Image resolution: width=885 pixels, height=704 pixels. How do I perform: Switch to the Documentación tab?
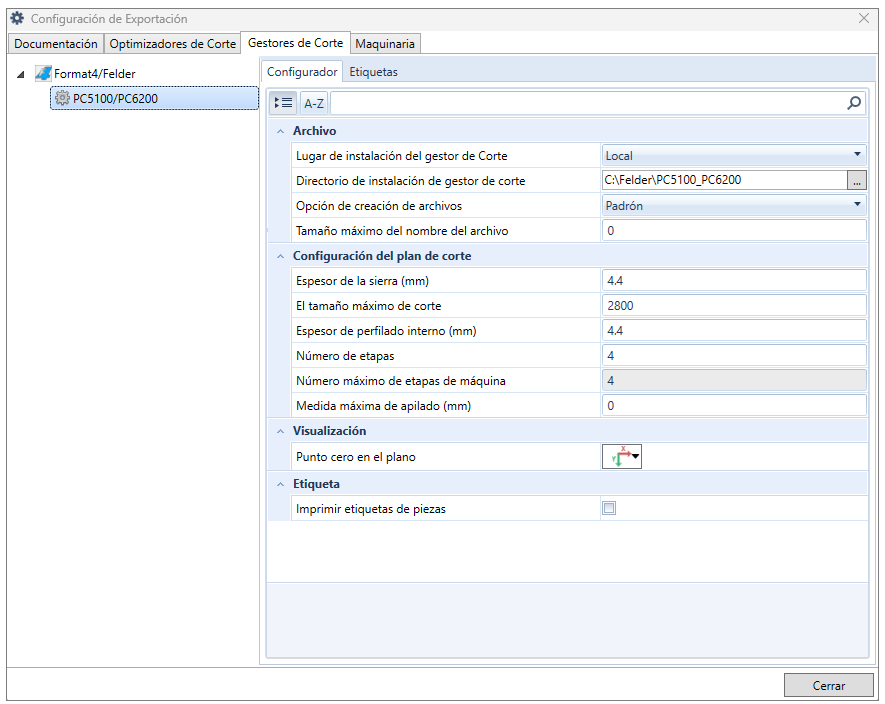[55, 43]
